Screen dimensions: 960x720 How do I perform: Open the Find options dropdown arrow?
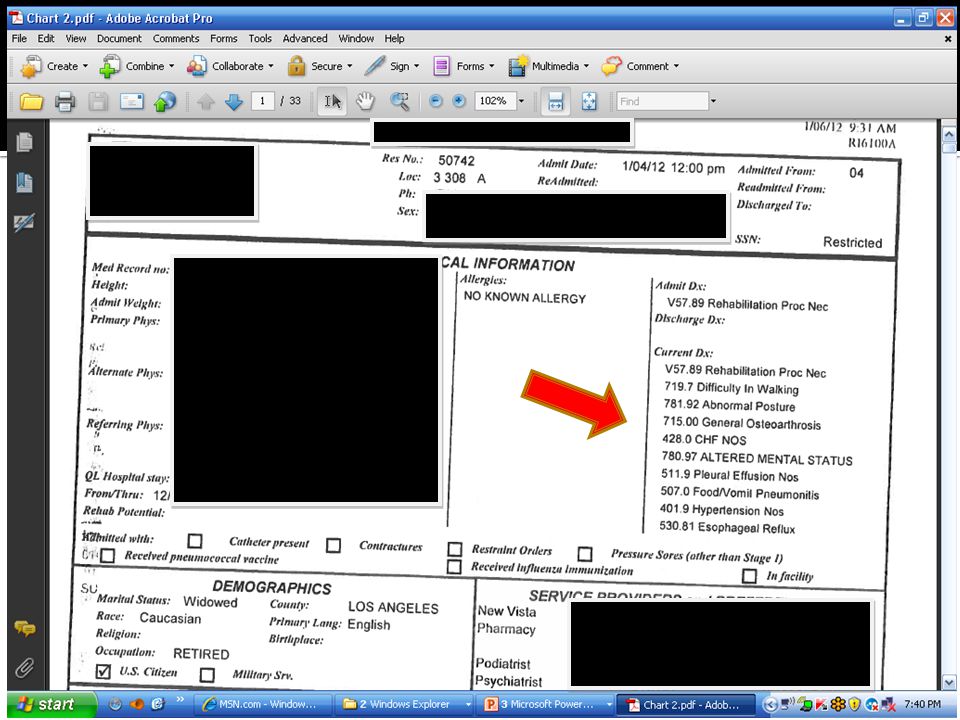click(x=713, y=101)
